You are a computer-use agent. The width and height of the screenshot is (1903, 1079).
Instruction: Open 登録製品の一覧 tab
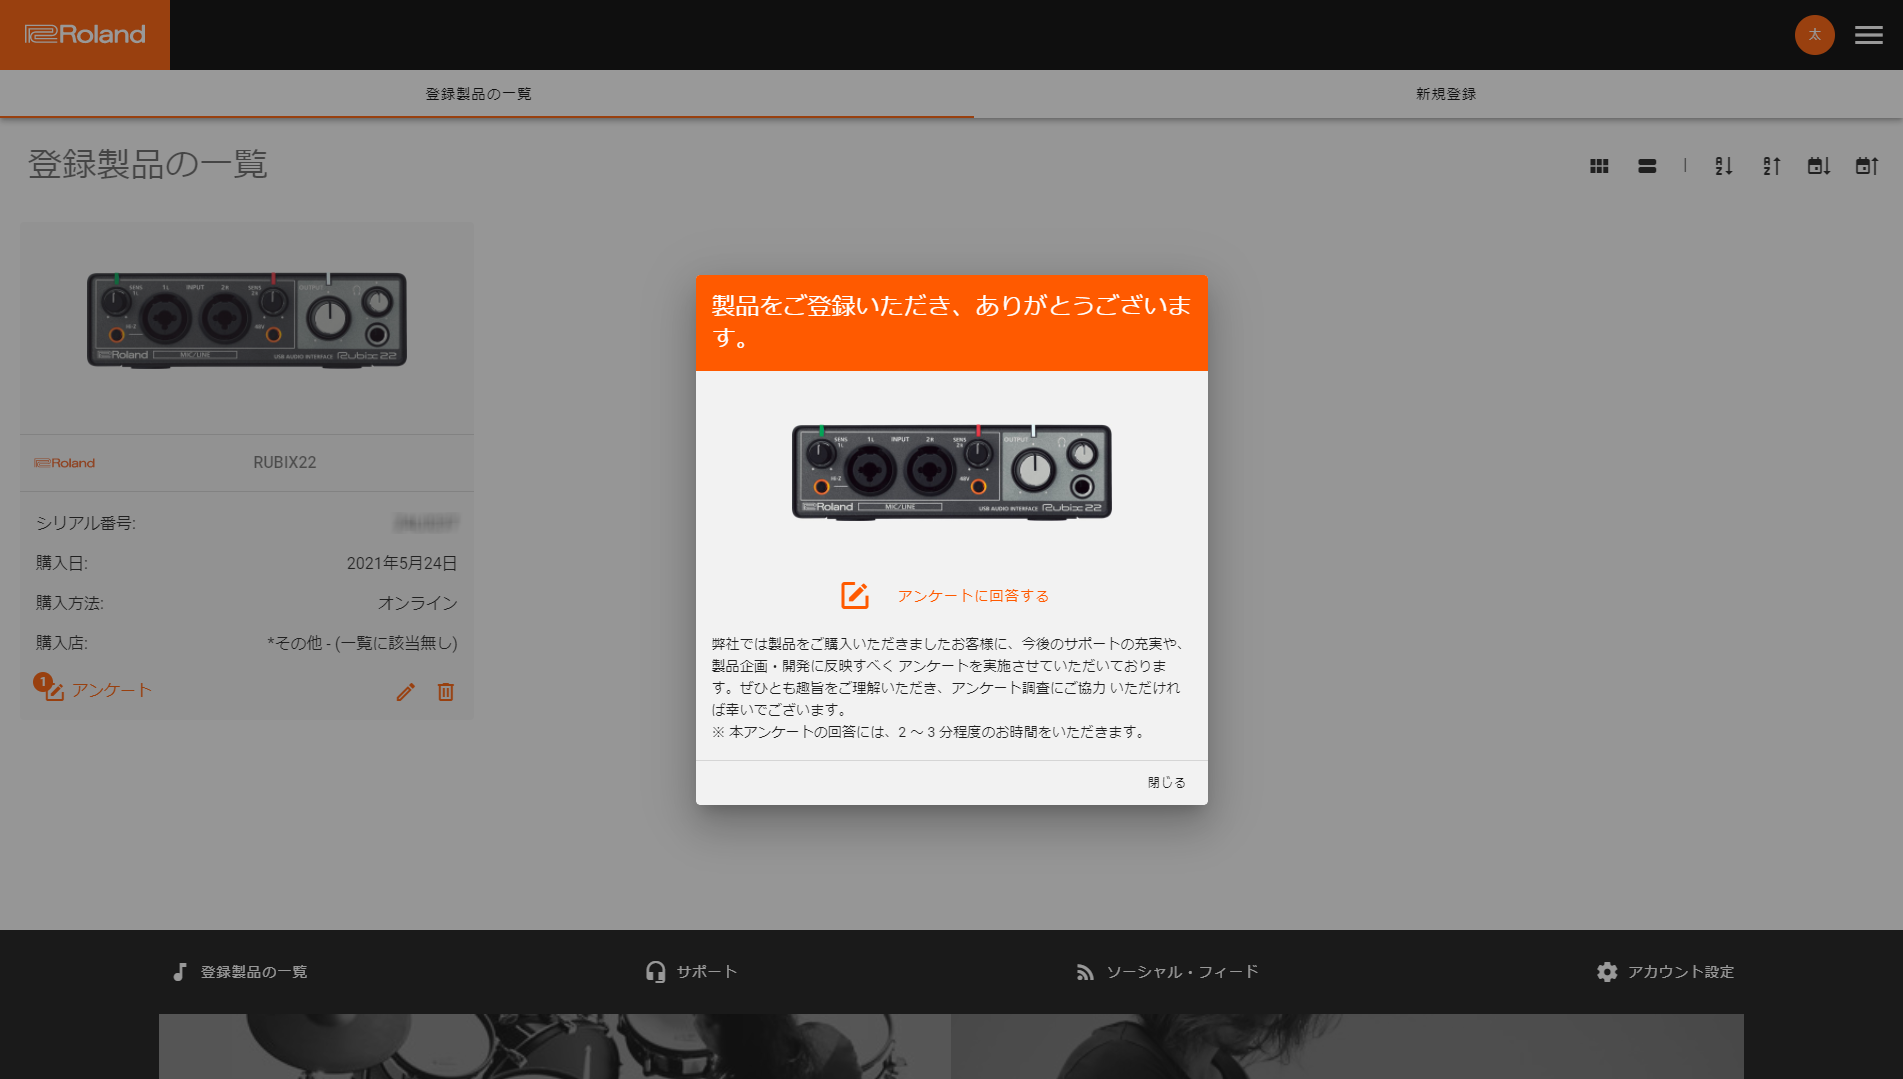(479, 94)
